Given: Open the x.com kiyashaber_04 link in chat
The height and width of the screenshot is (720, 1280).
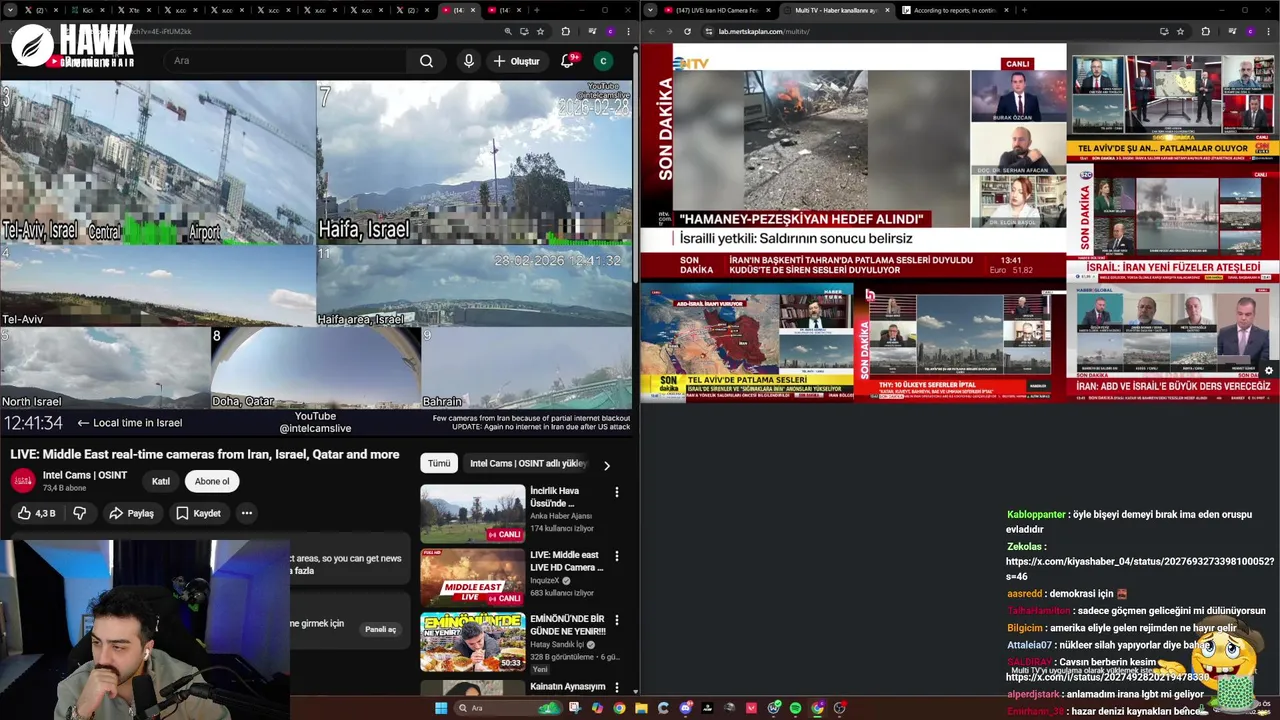Looking at the screenshot, I should [1140, 569].
